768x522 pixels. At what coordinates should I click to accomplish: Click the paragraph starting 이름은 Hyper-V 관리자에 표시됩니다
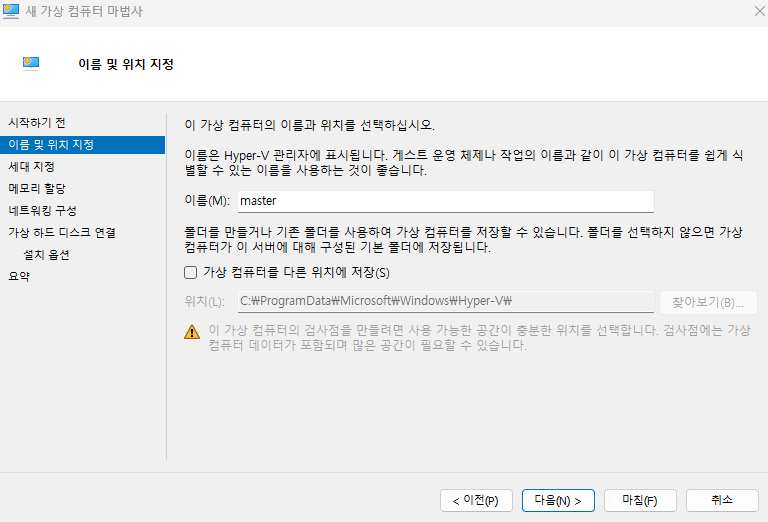tap(464, 163)
